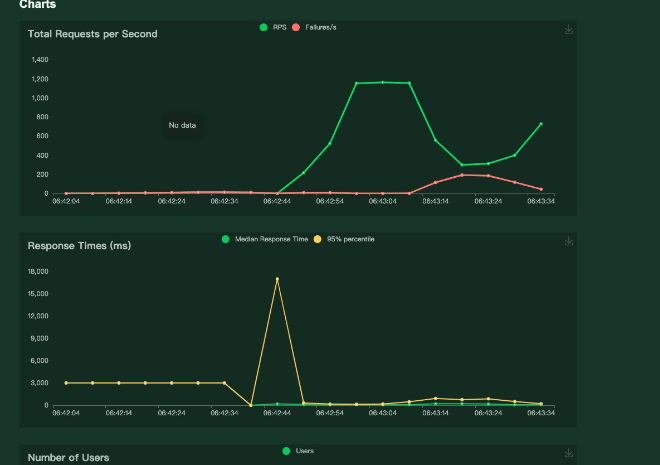Click 06:43:34 label on Requests chart

click(541, 202)
